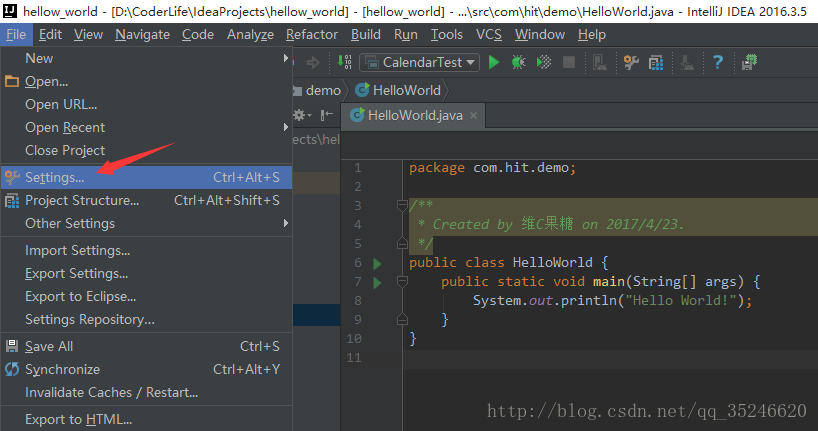
Task: Open the Help menu
Action: (592, 34)
